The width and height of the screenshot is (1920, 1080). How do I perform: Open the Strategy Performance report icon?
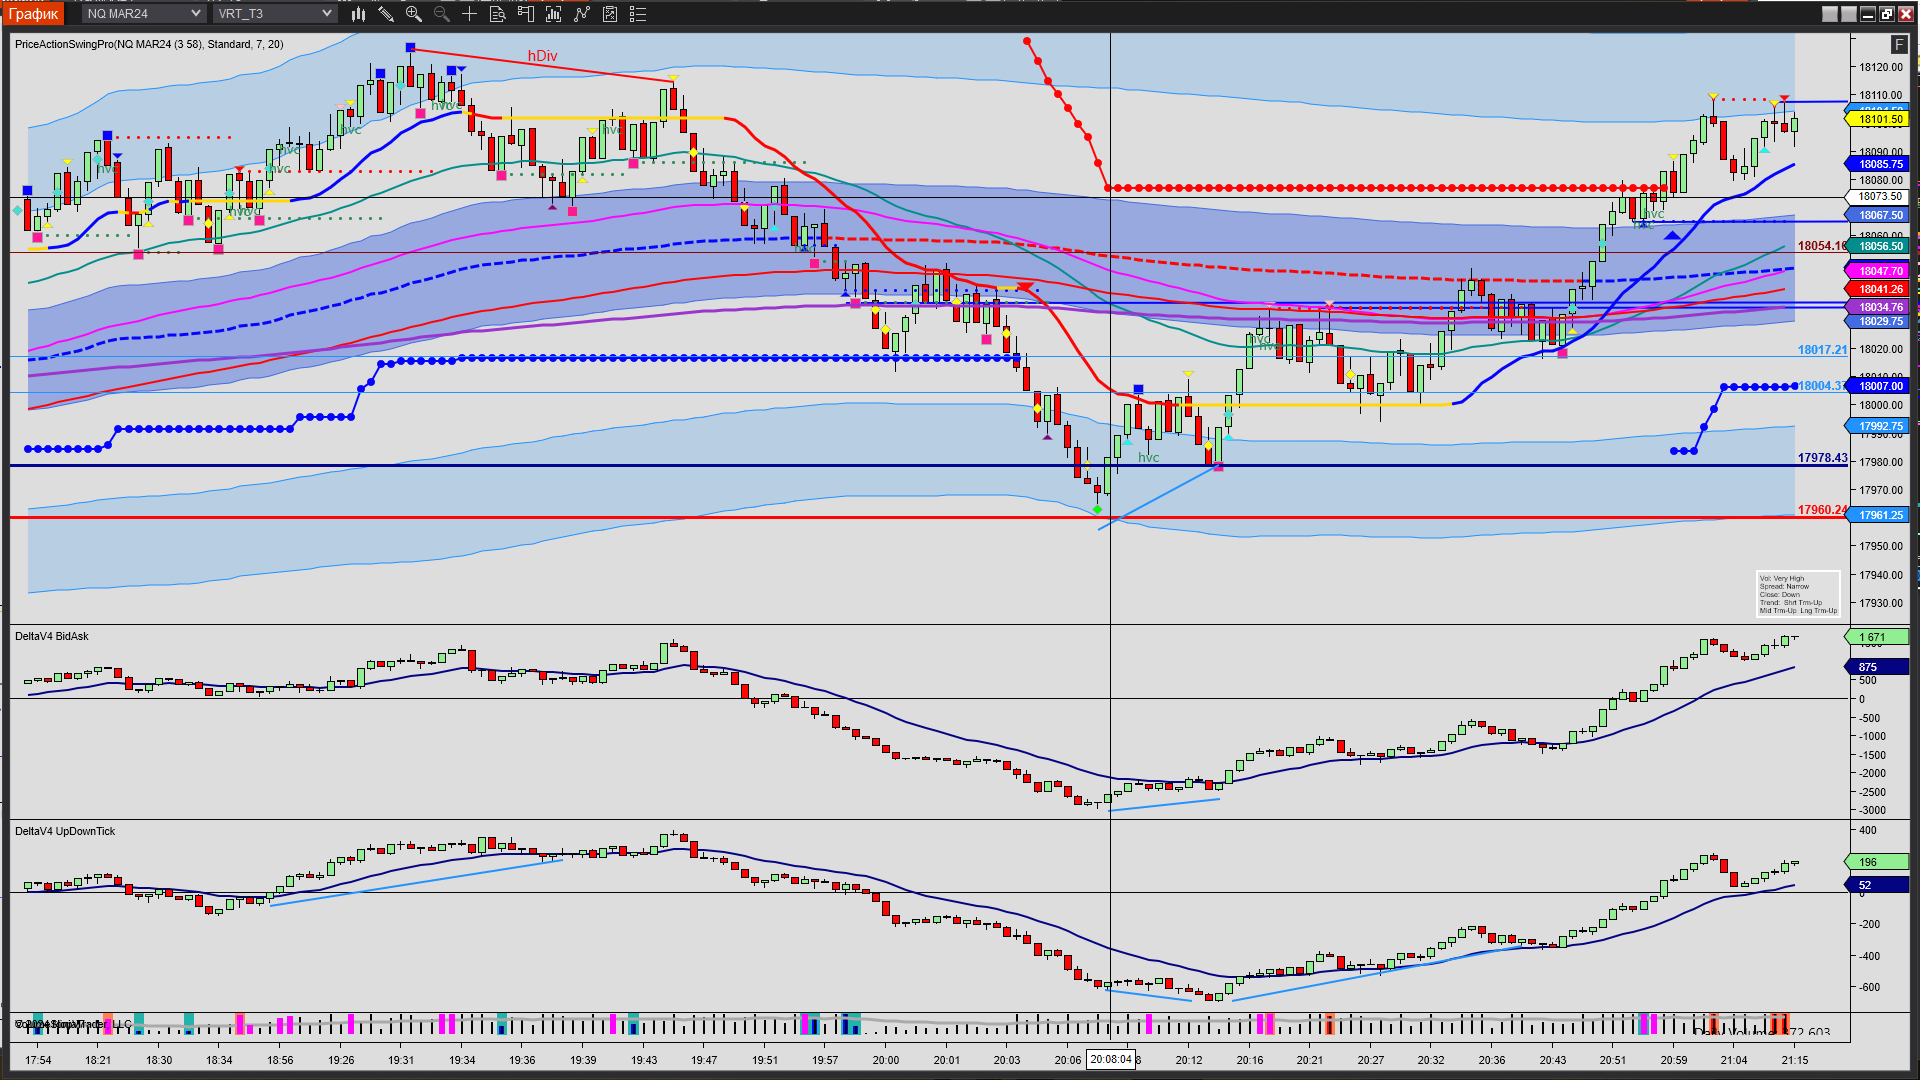click(610, 14)
